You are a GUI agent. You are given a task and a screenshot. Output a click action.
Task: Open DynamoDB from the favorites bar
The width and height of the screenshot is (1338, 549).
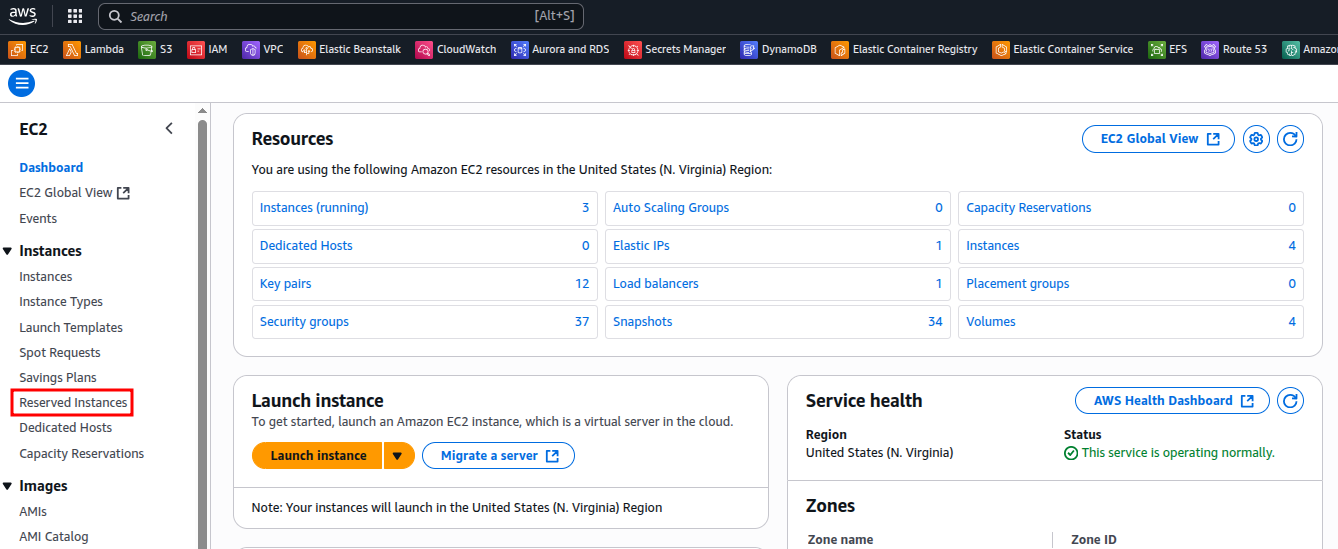pyautogui.click(x=780, y=49)
